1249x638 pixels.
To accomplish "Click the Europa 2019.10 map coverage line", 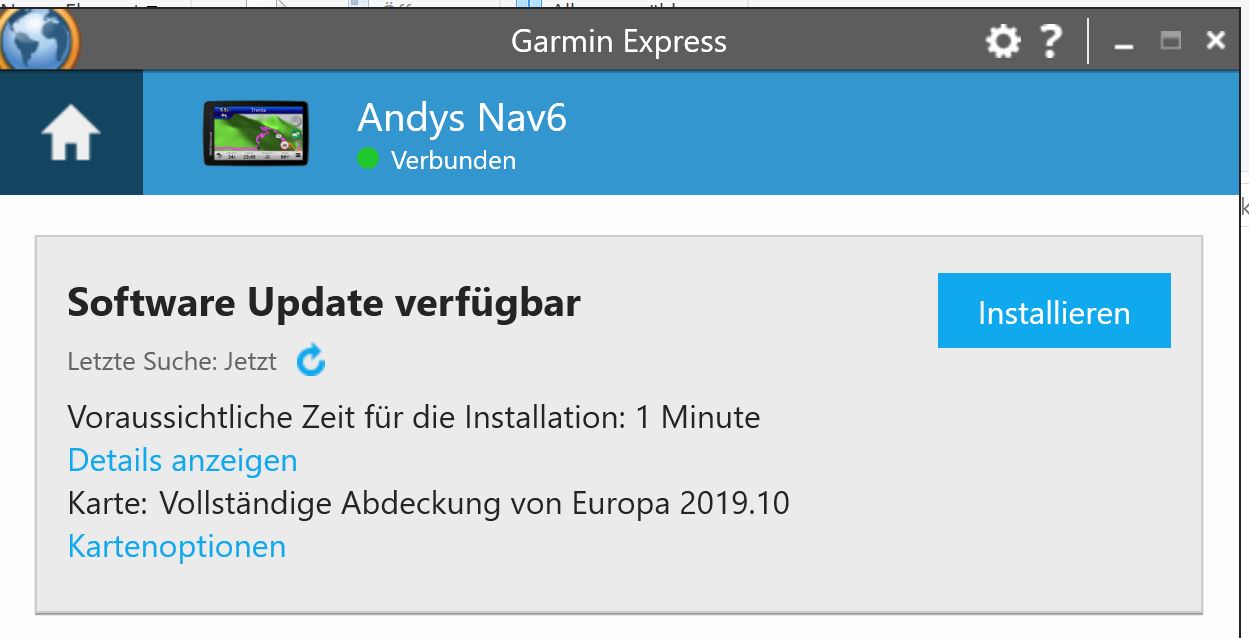I will click(x=429, y=502).
